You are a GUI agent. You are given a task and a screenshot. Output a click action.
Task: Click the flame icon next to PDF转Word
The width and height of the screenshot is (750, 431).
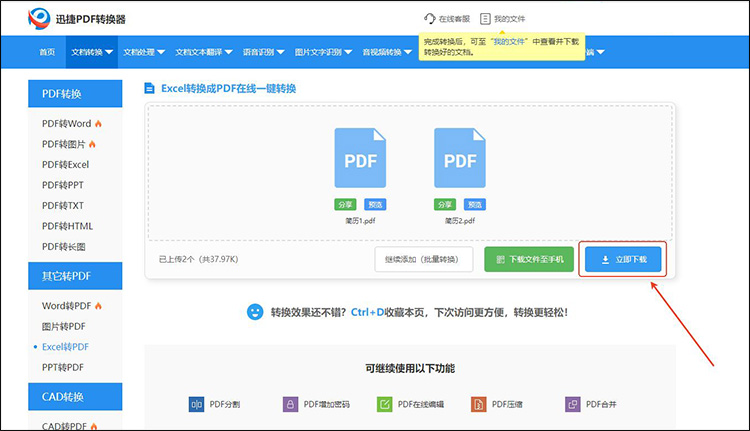pyautogui.click(x=99, y=123)
